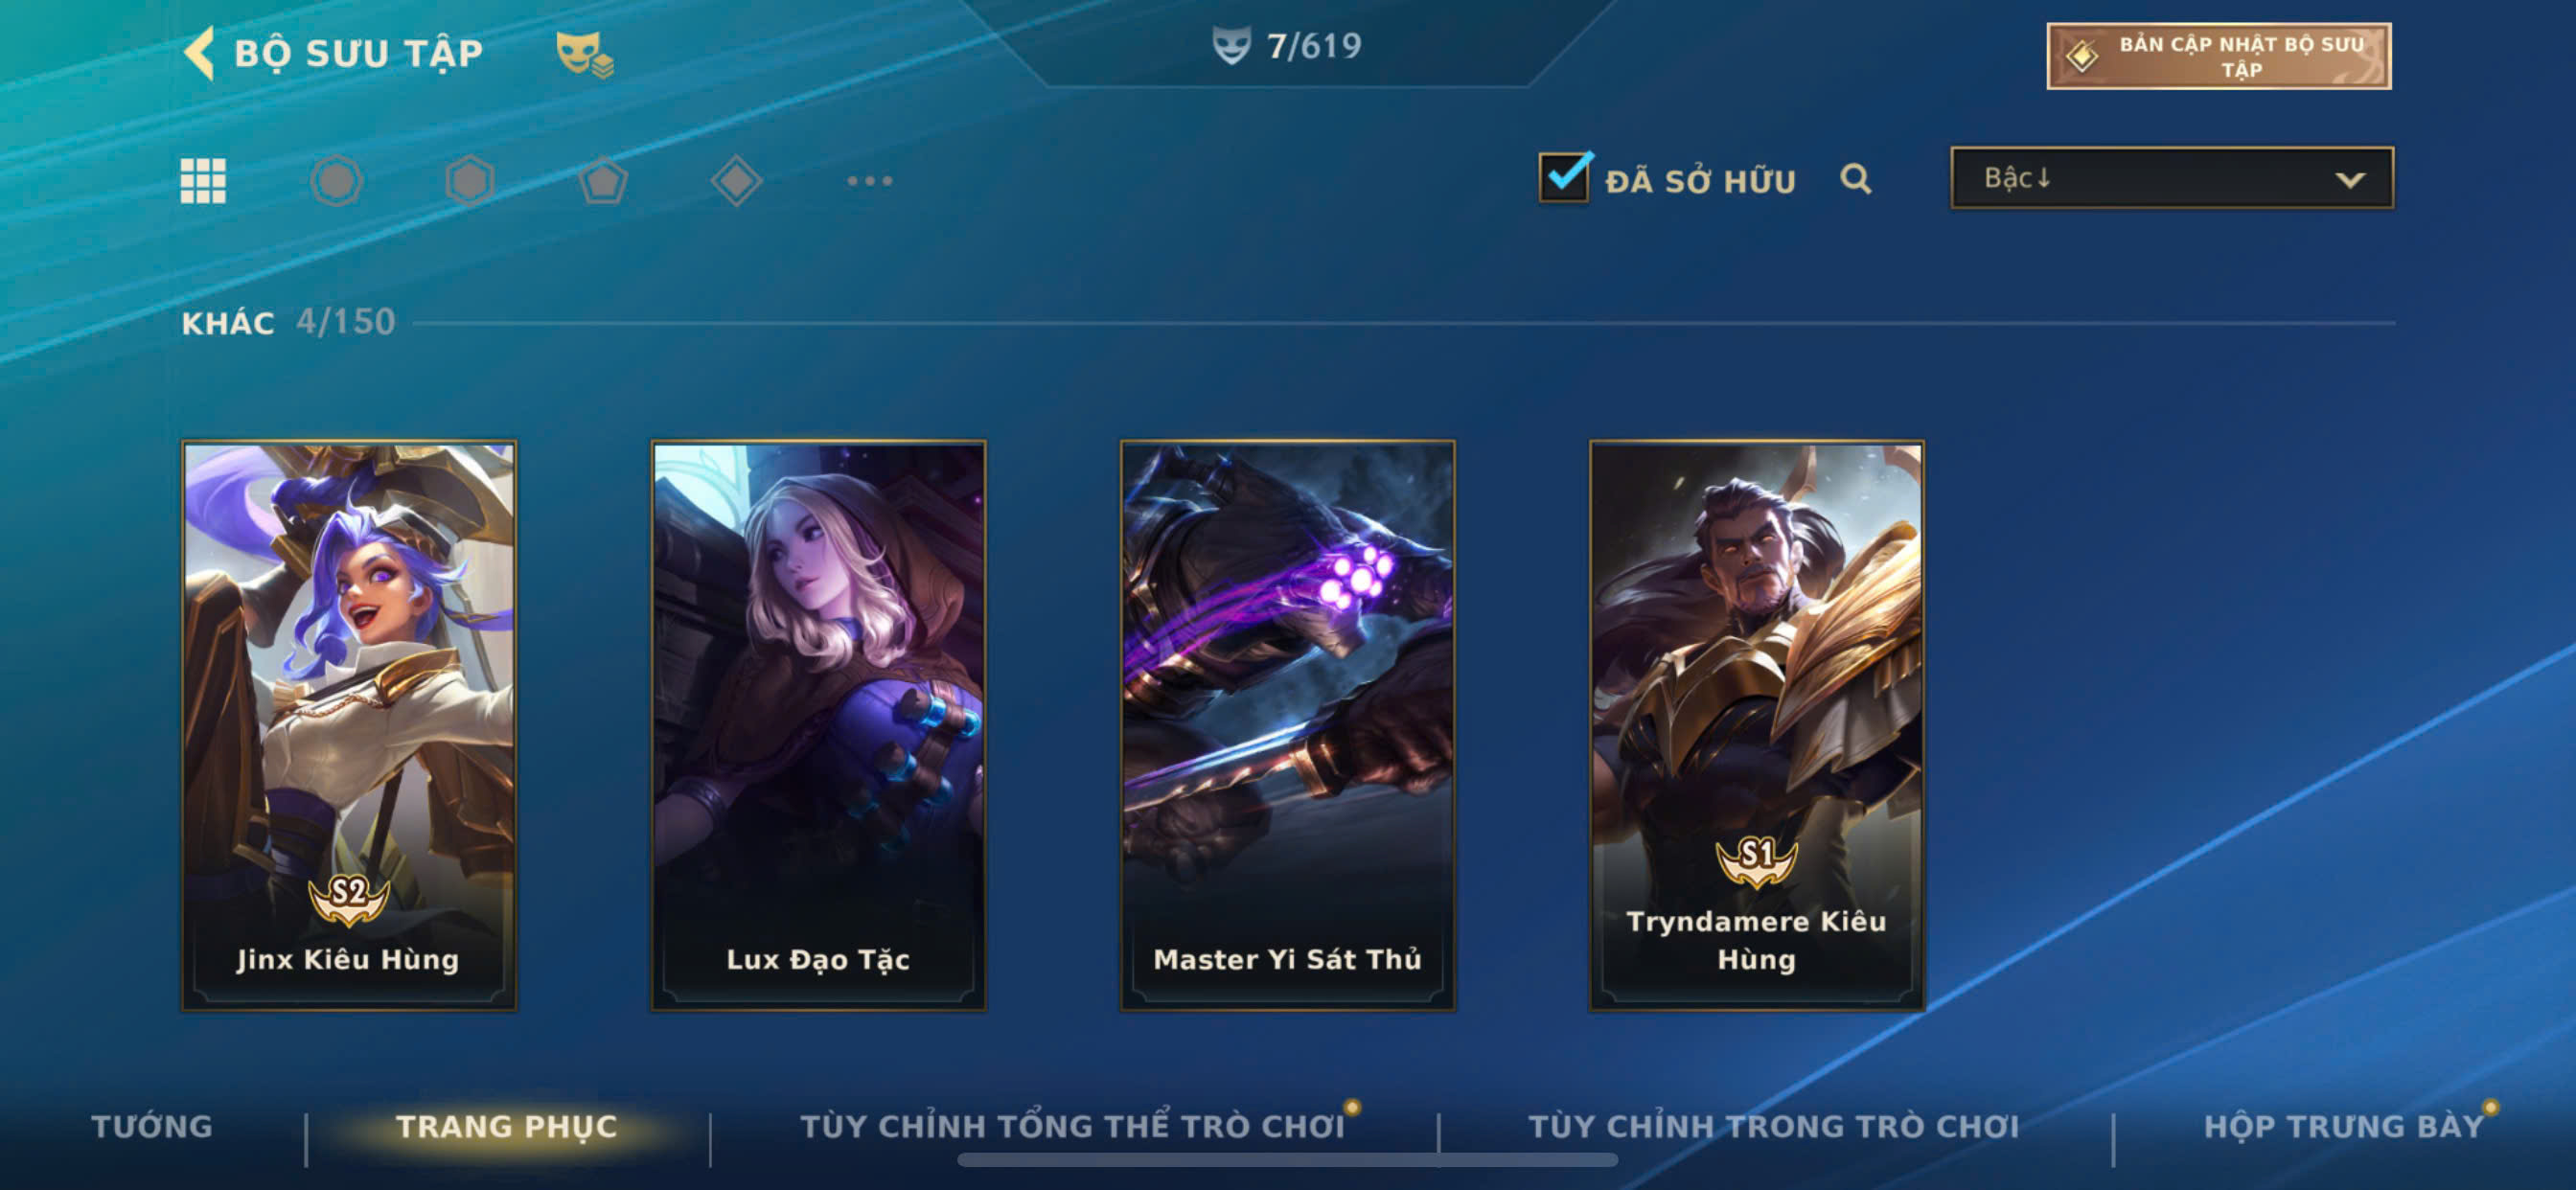Open the skin shop mask icon
The image size is (2576, 1190).
tap(585, 54)
